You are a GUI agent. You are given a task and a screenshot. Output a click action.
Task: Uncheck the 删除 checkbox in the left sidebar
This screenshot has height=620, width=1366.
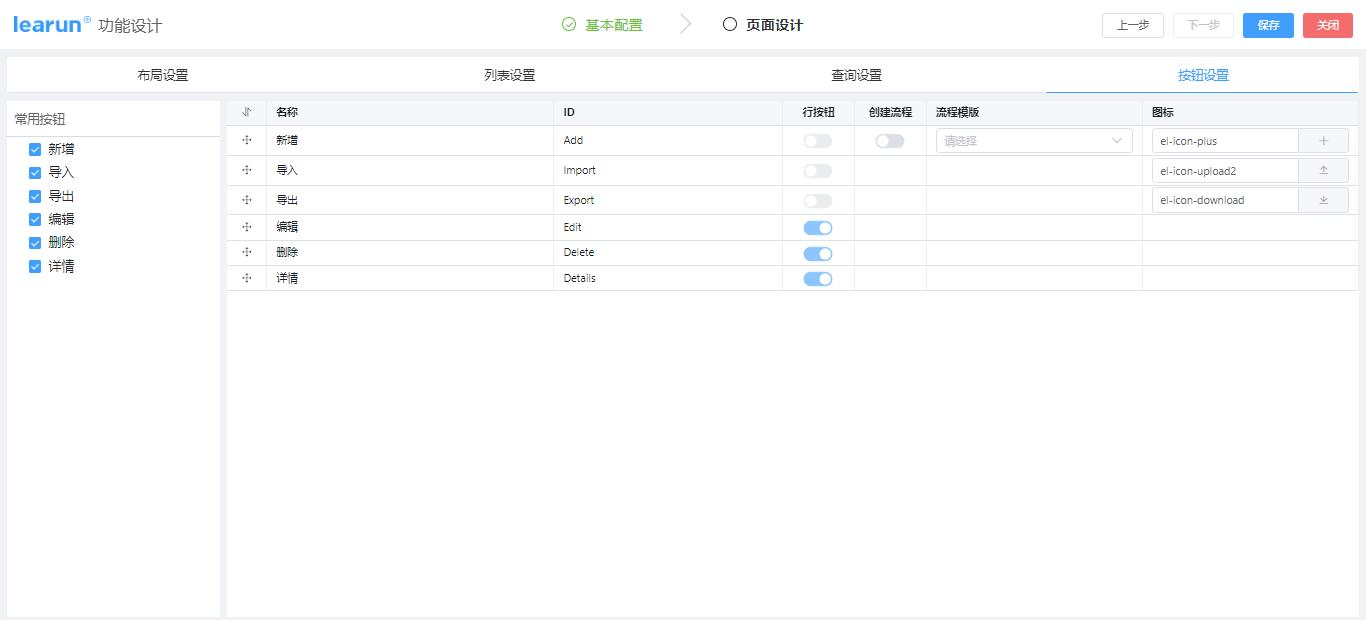(x=34, y=242)
